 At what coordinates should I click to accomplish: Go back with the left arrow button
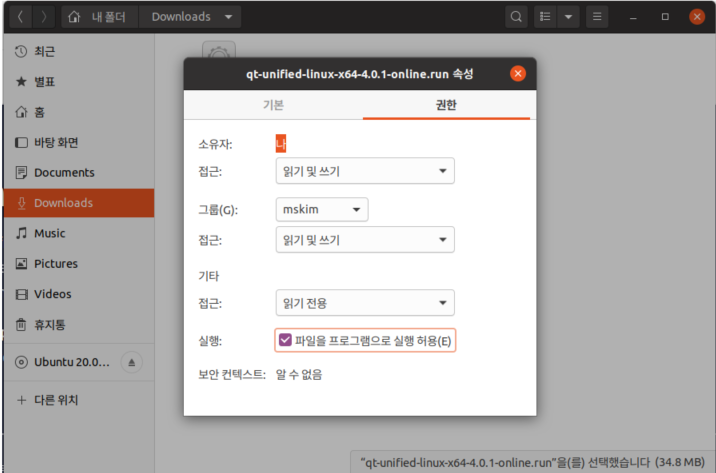20,17
